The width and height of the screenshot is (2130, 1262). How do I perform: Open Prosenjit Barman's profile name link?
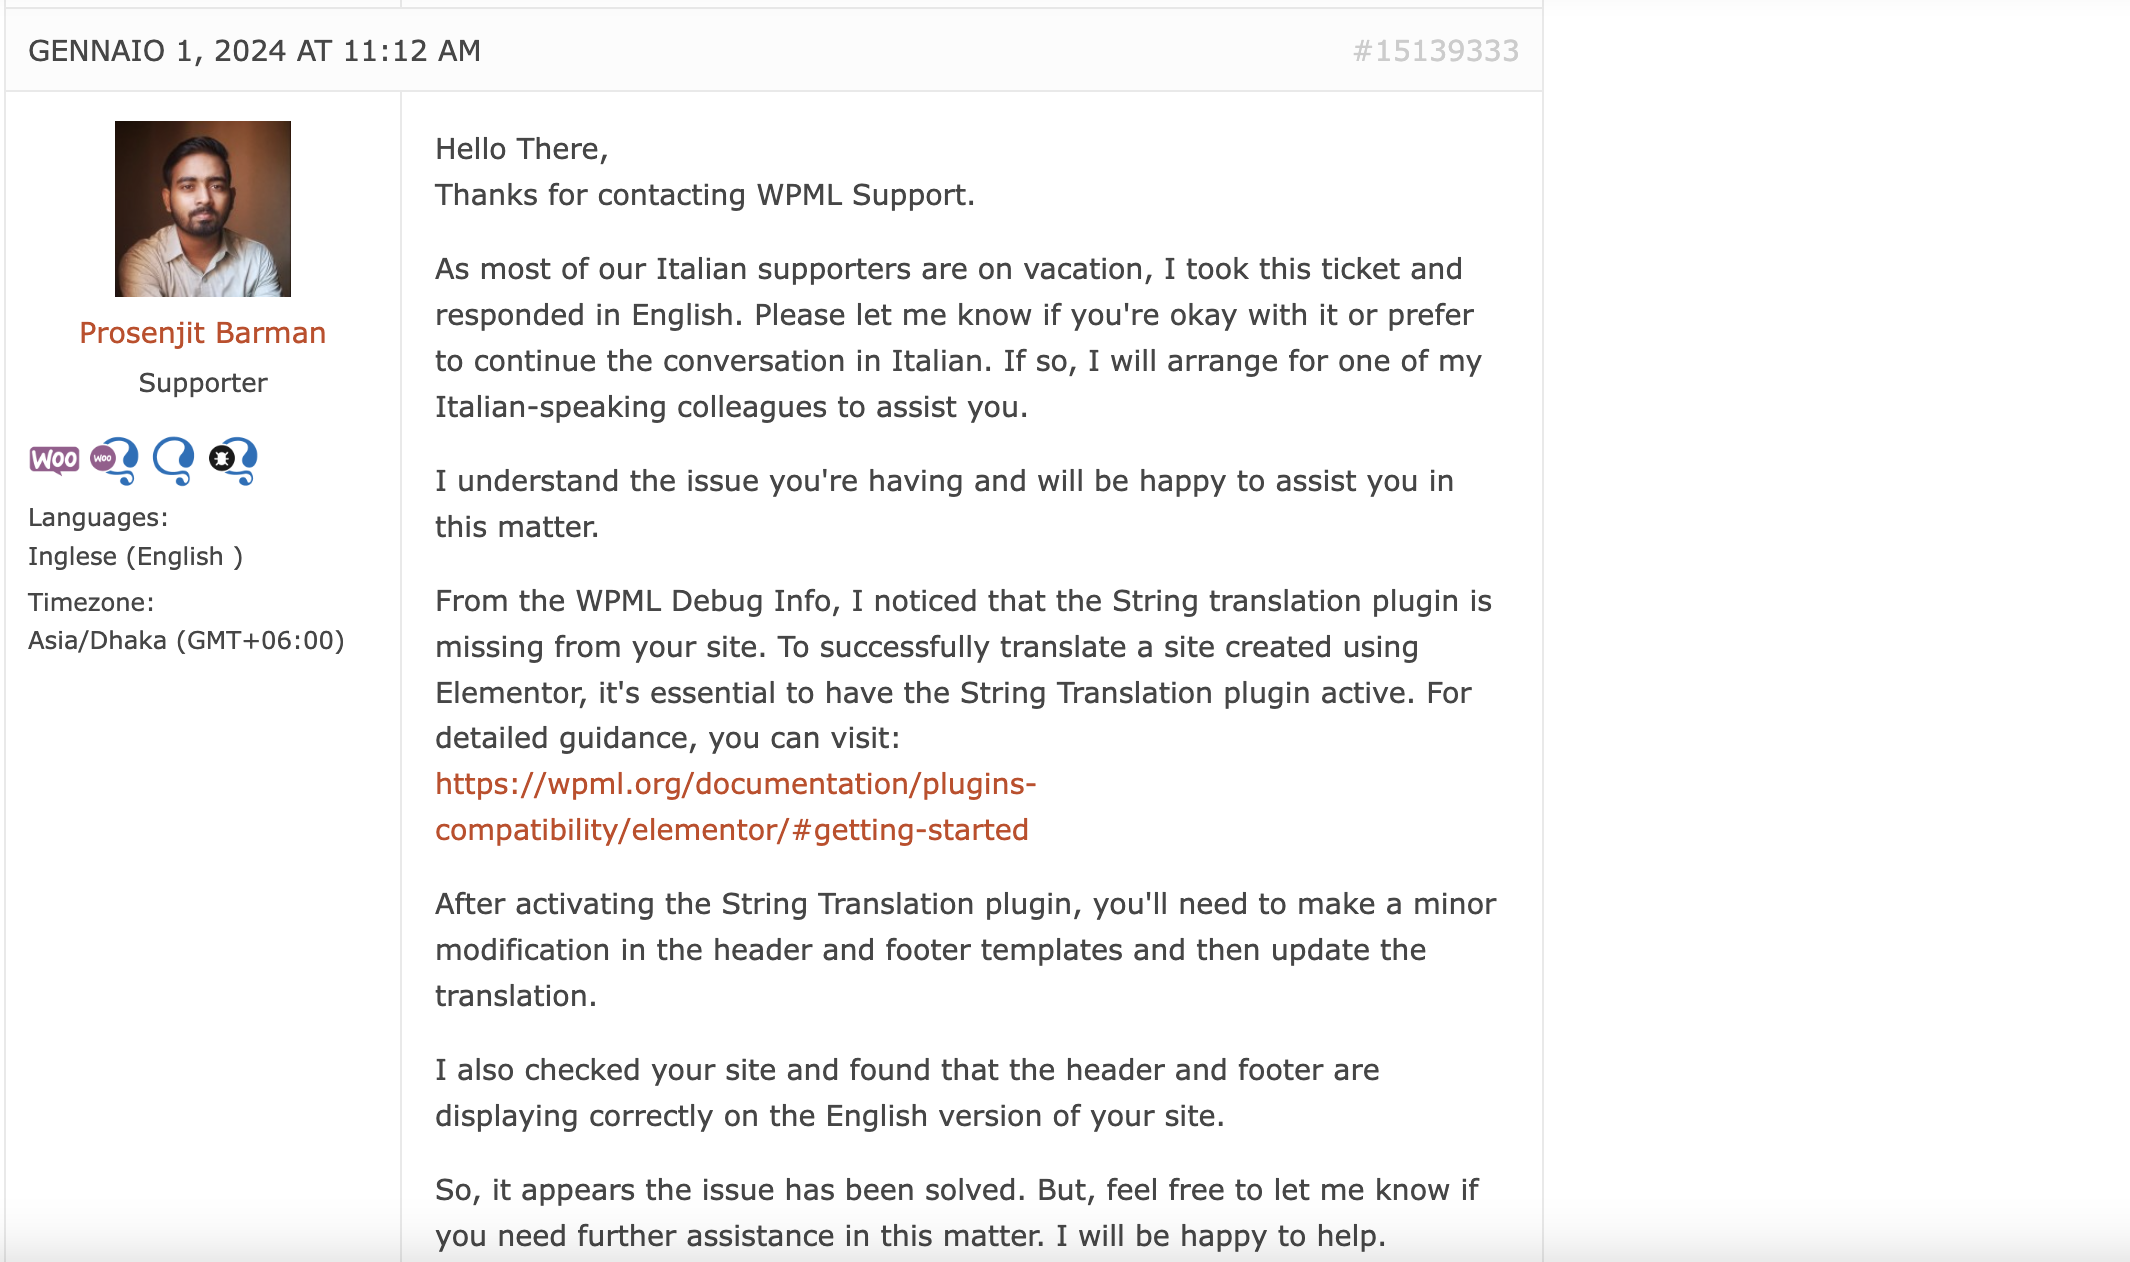[x=203, y=333]
